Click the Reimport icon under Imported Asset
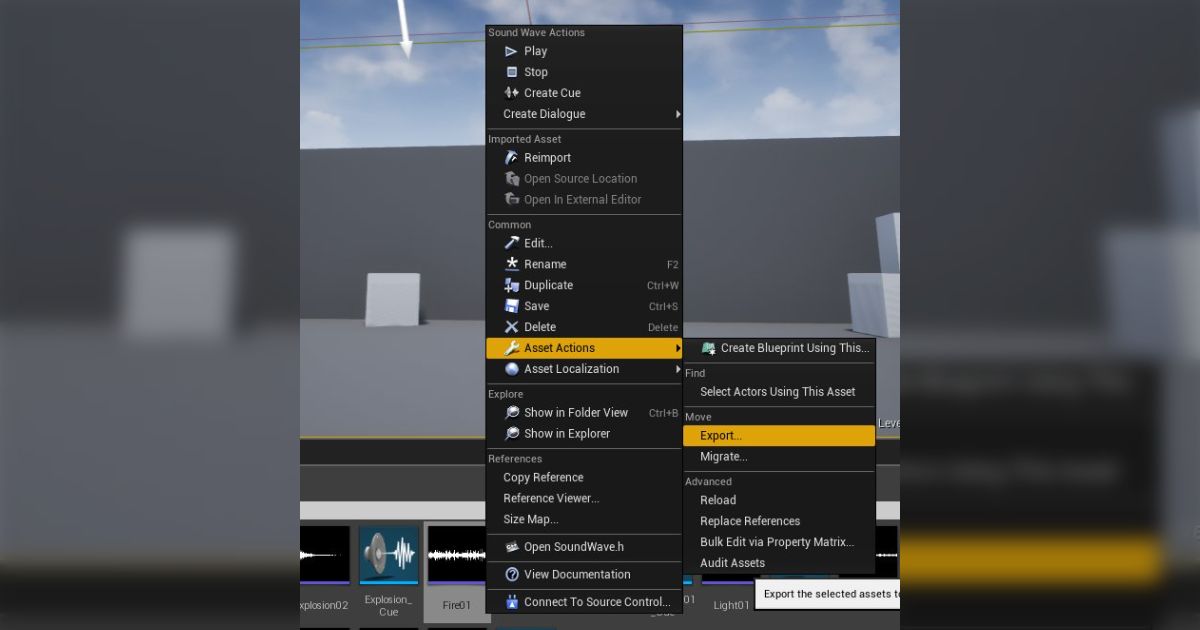The image size is (1200, 630). pos(512,157)
